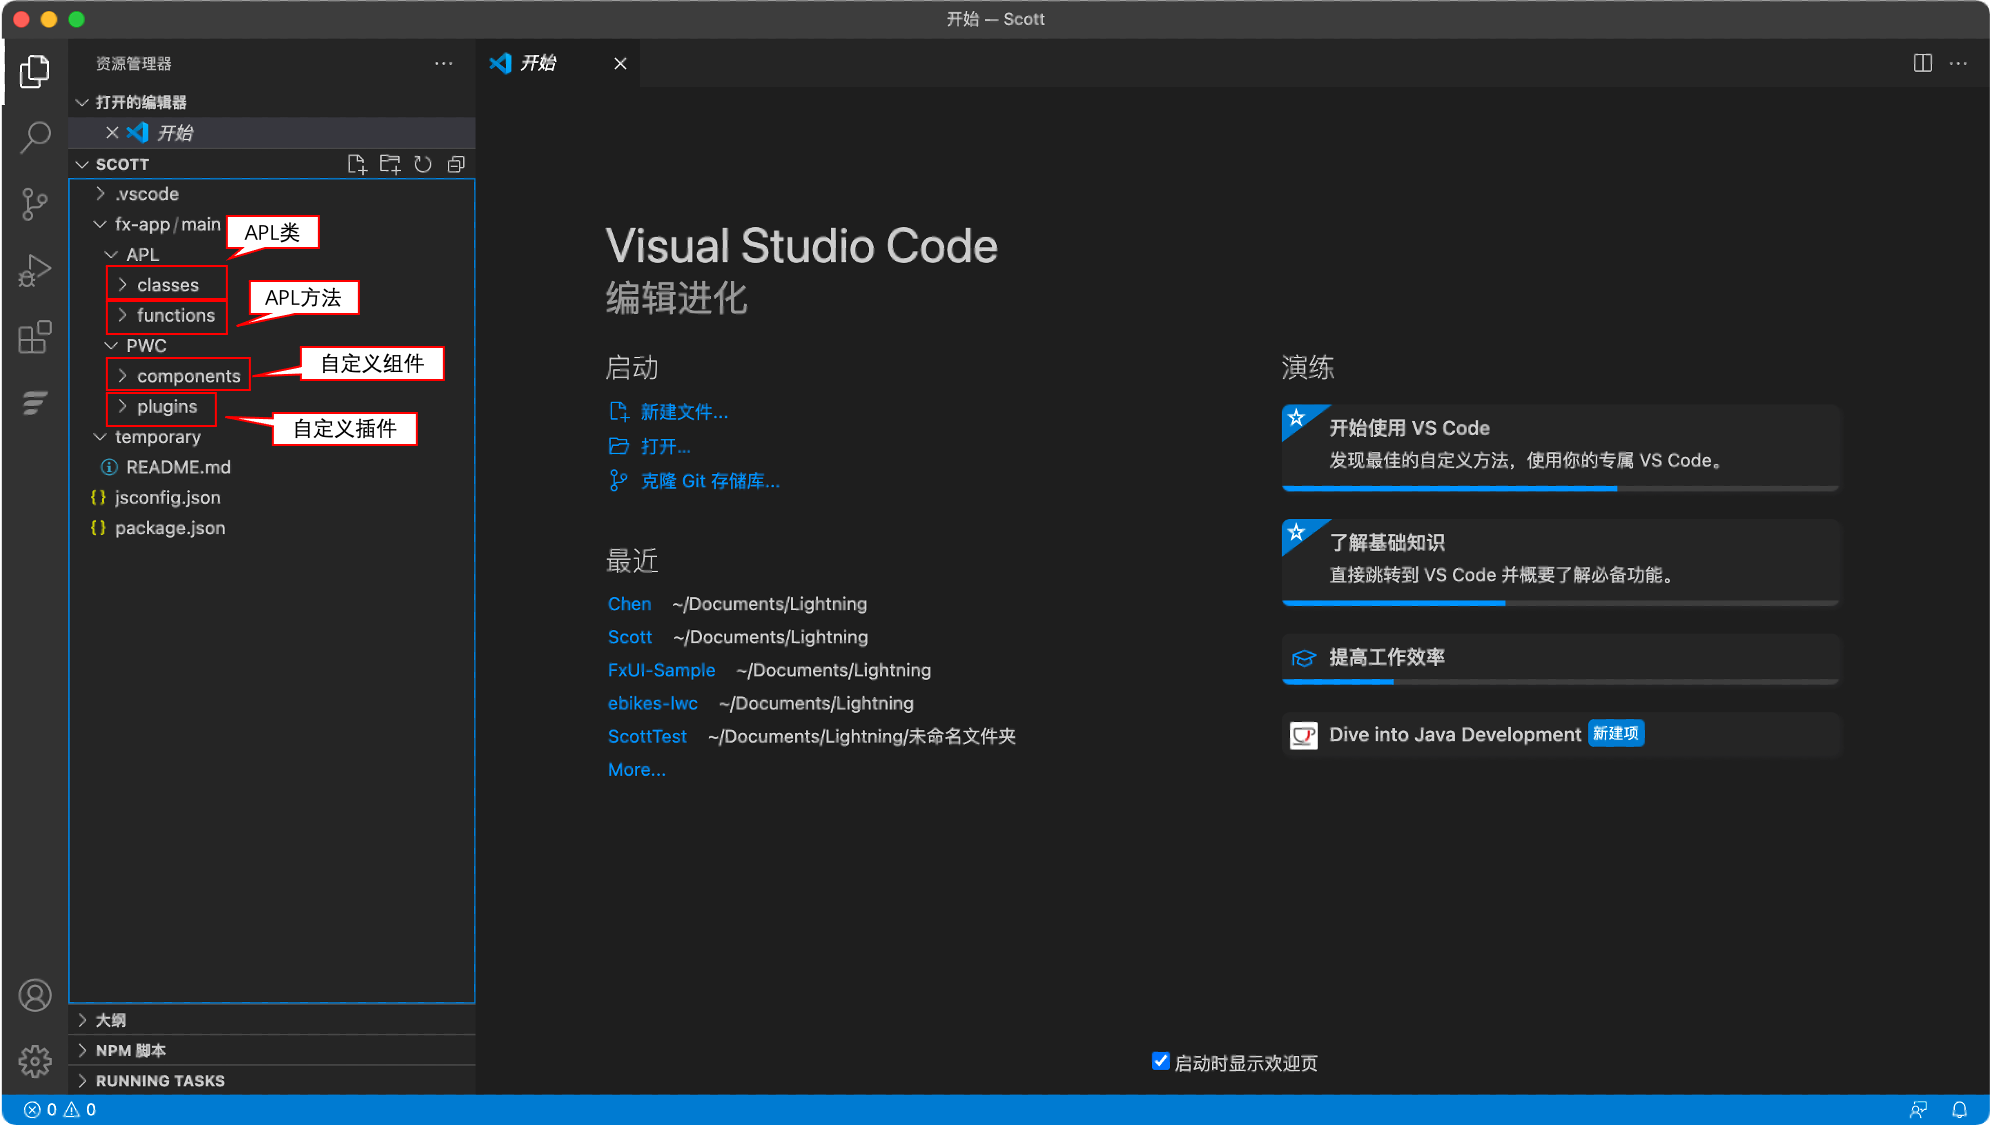Expand the components folder
Screen dimensions: 1991x1125
click(x=188, y=376)
